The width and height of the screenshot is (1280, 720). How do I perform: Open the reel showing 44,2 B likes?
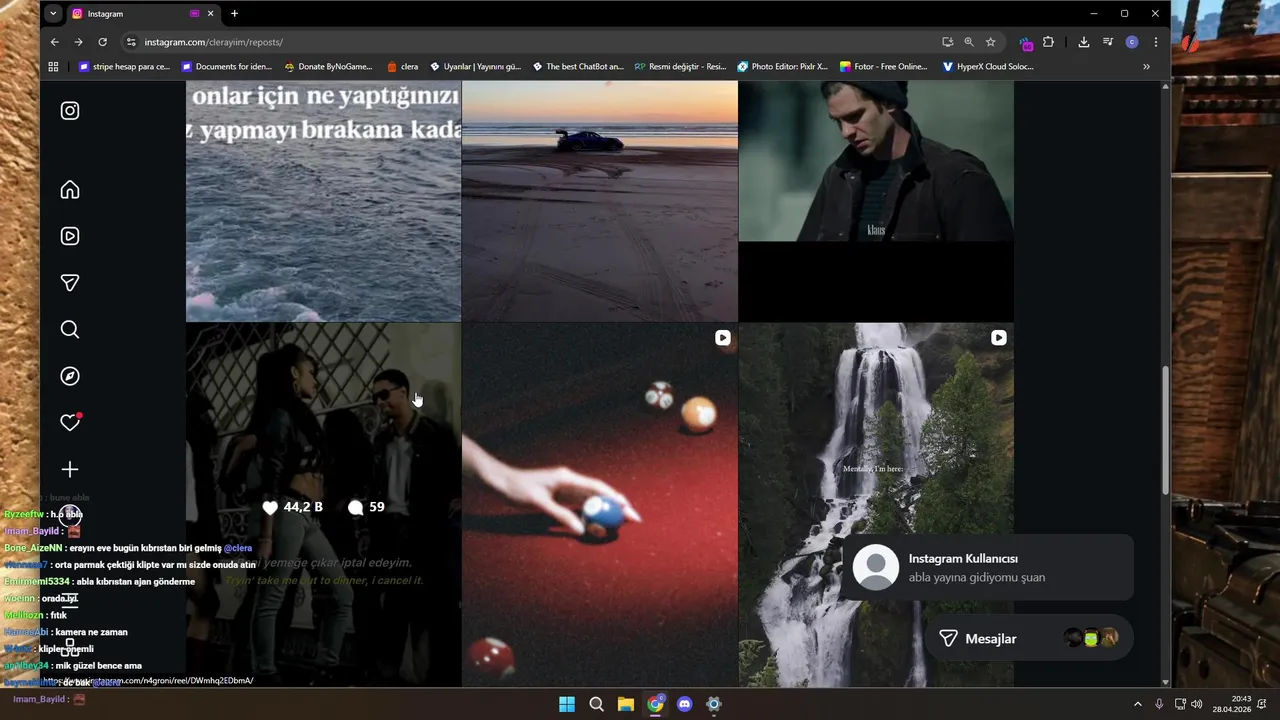click(323, 505)
